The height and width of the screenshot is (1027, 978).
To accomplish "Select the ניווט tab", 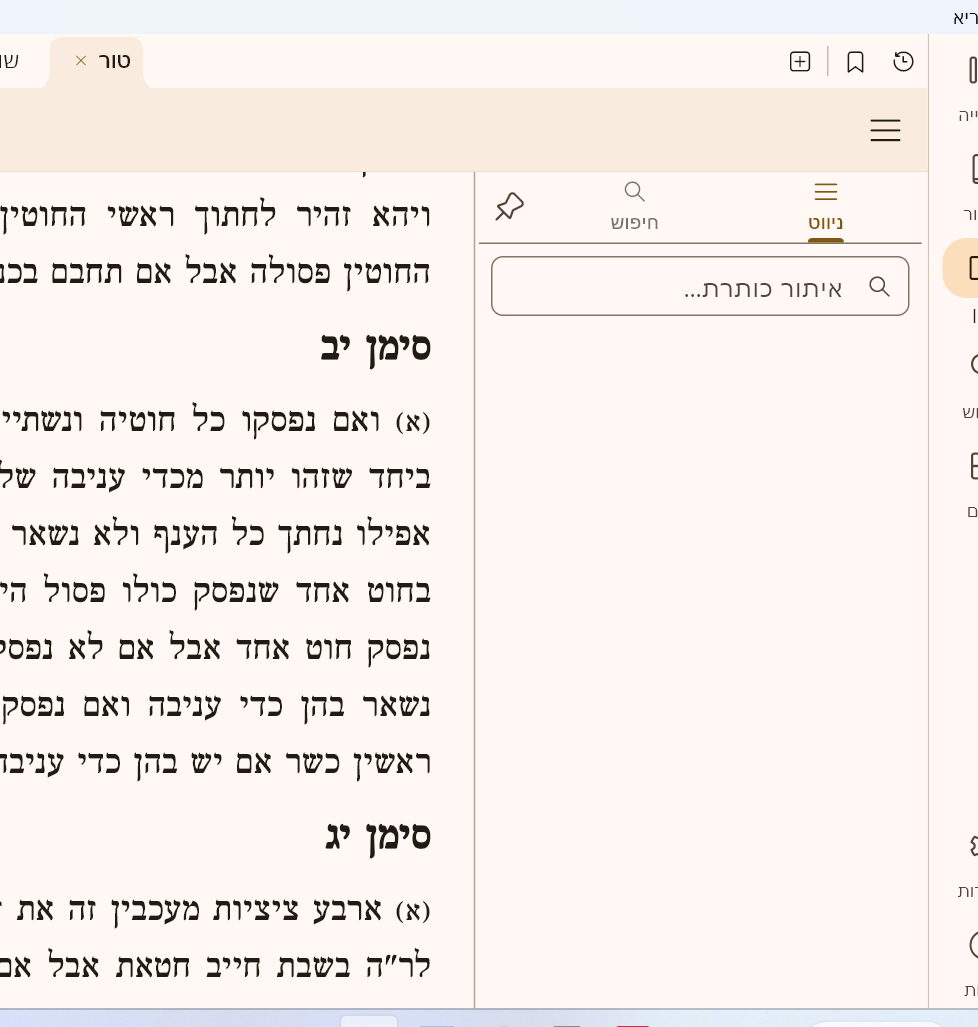I will 825,205.
